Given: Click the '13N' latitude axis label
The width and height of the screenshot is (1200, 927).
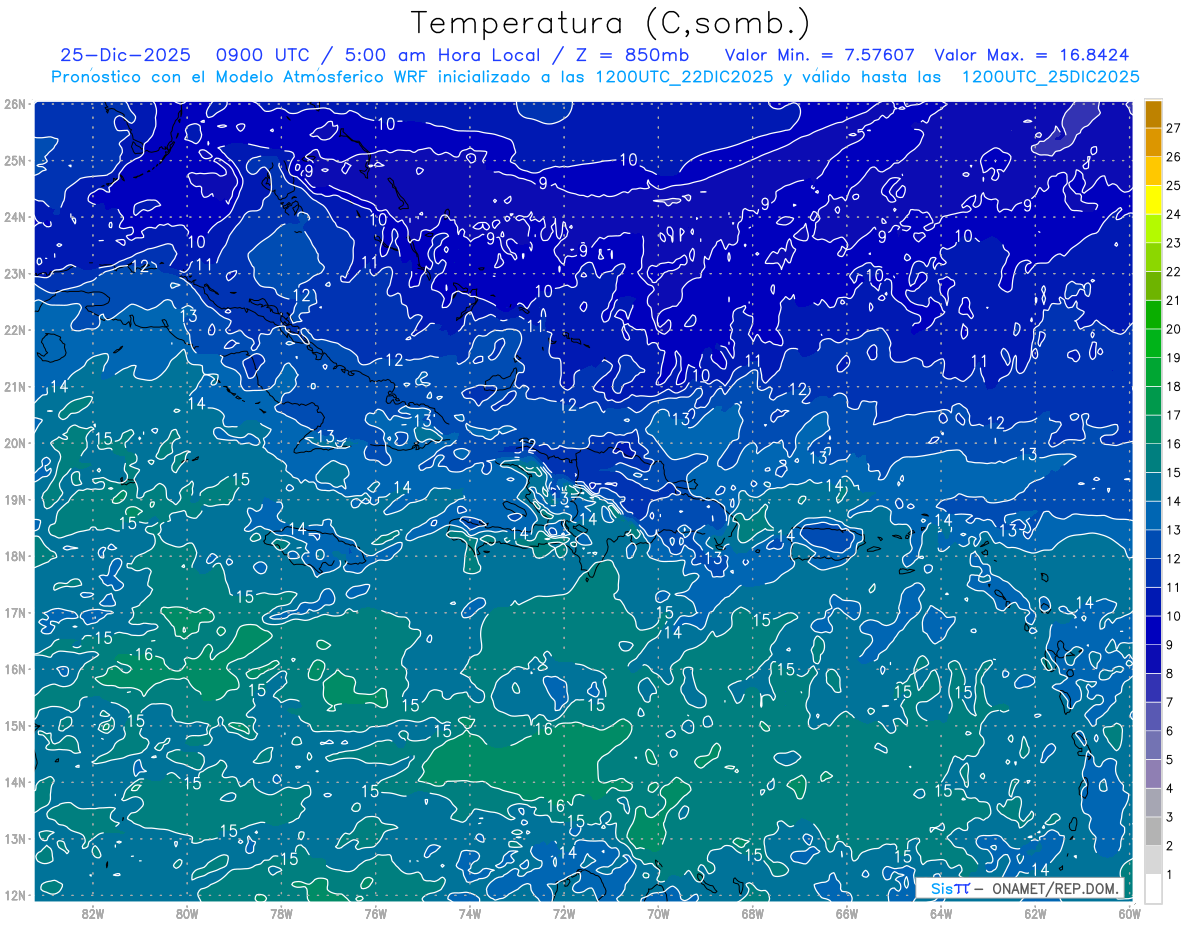Looking at the screenshot, I should [x=14, y=839].
